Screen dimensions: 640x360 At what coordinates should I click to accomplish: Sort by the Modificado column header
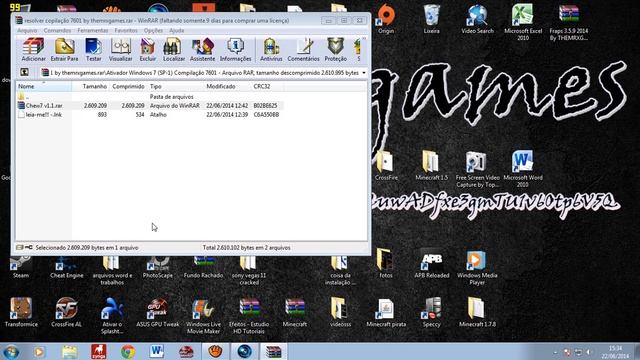[227, 87]
